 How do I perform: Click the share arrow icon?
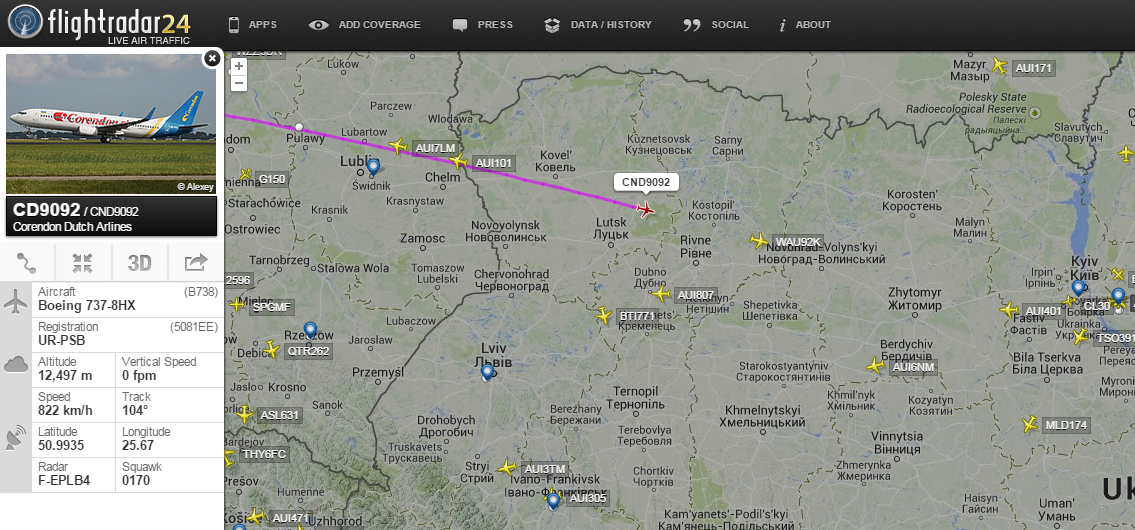point(195,263)
